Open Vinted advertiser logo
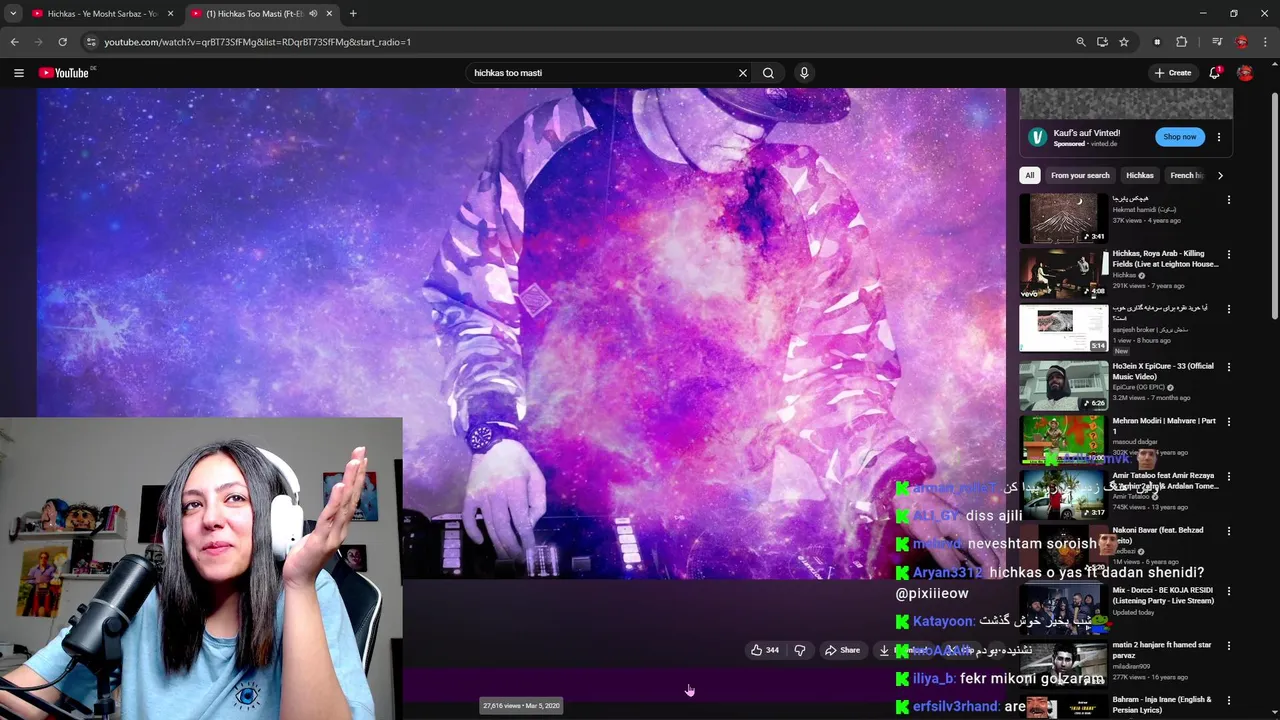The height and width of the screenshot is (720, 1280). point(1037,137)
